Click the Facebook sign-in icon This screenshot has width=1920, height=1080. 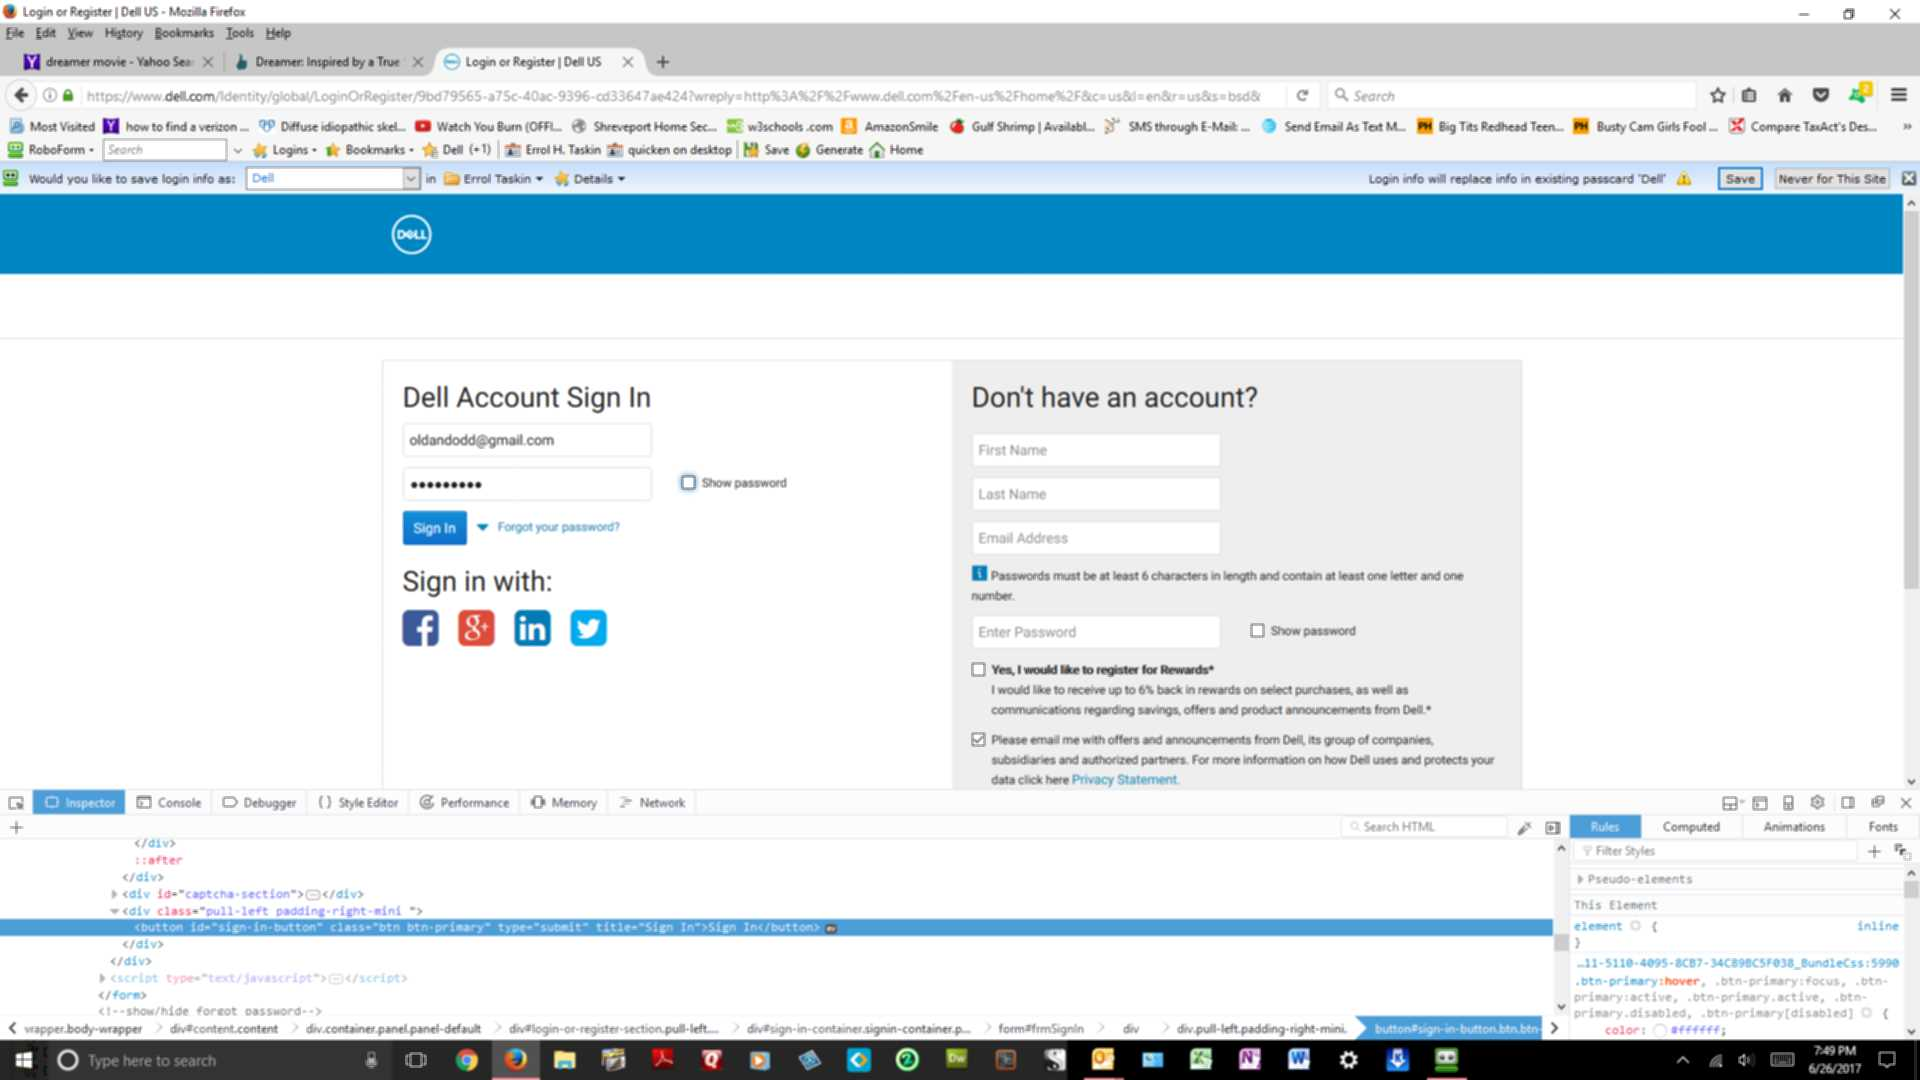coord(420,628)
